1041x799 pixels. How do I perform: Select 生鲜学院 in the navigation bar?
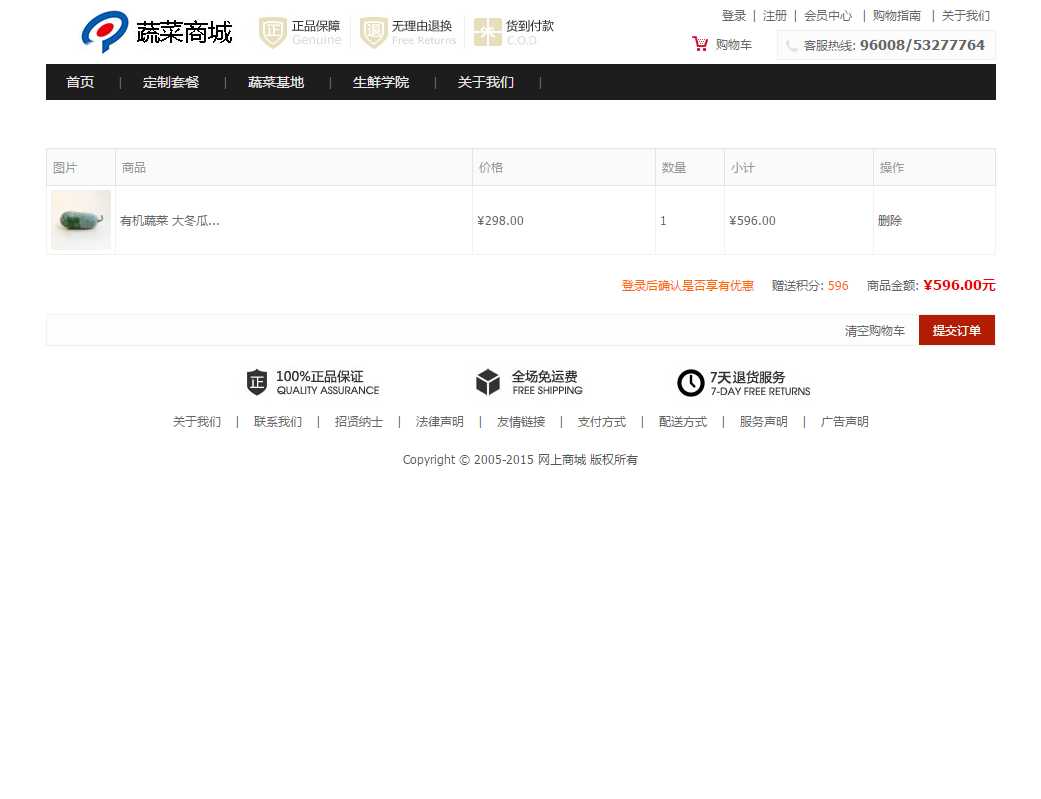tap(381, 82)
